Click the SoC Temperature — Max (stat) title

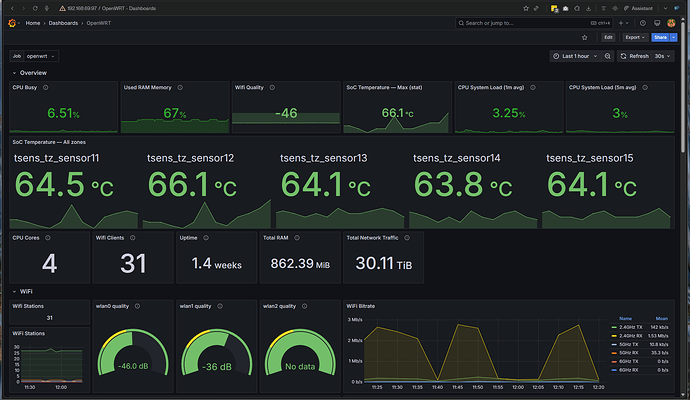click(384, 88)
